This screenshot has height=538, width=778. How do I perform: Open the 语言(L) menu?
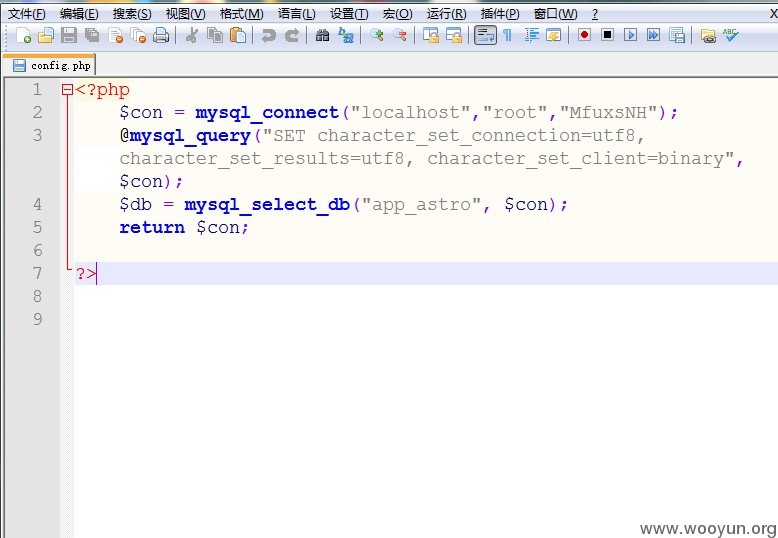(x=296, y=14)
